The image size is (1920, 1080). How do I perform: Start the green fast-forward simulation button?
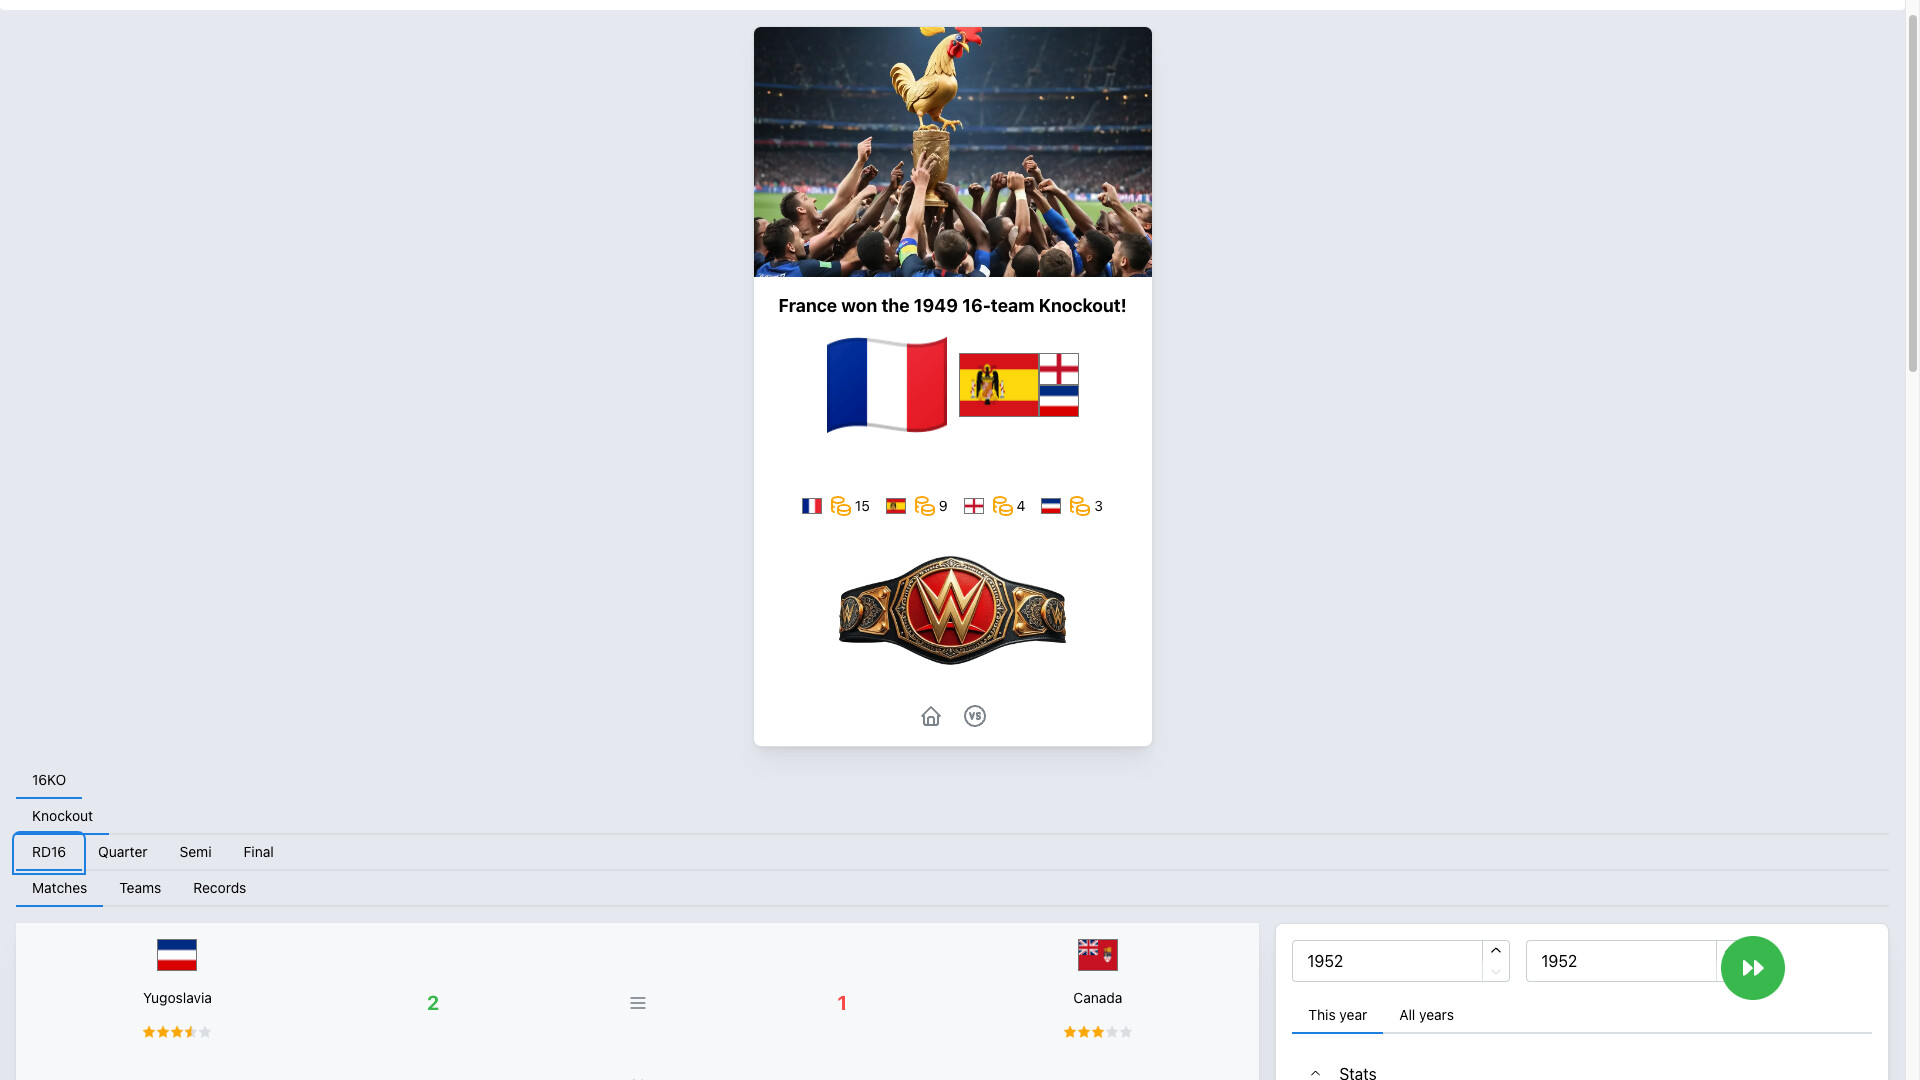(x=1753, y=968)
